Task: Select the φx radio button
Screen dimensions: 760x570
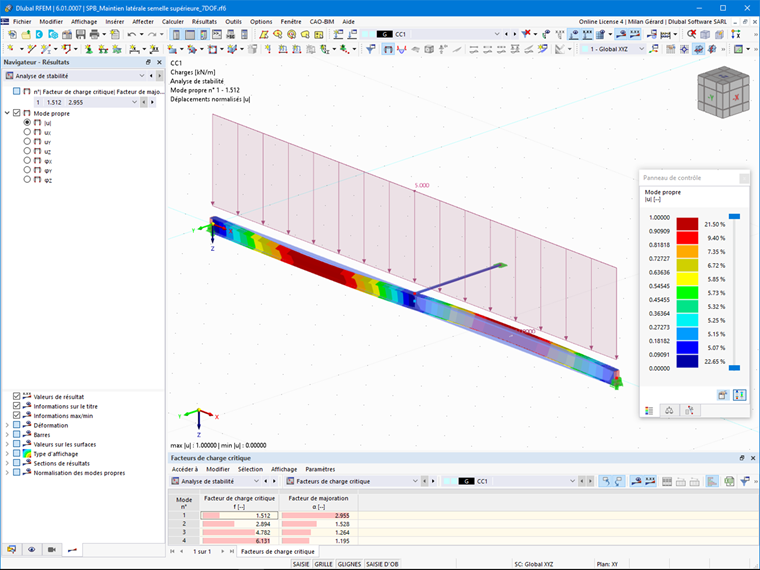Action: tap(27, 160)
